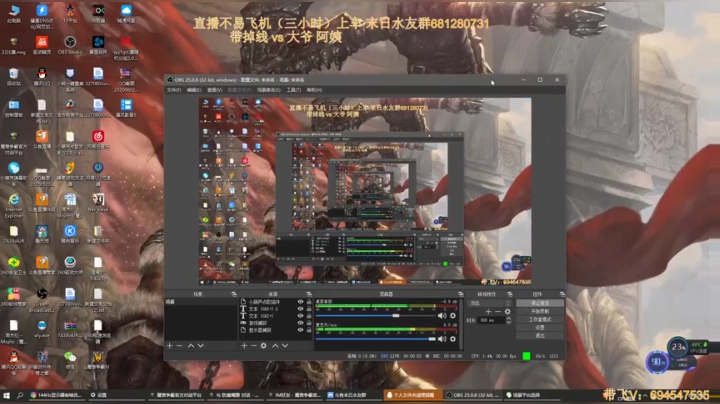
Task: Click desktop audio volume slider handle
Action: 396,316
